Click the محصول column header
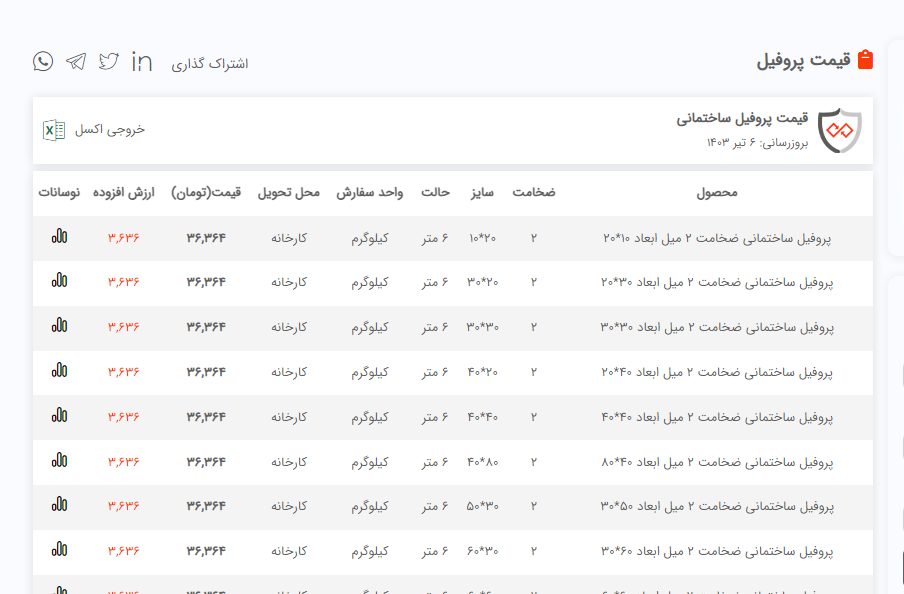Viewport: 904px width, 594px height. pyautogui.click(x=716, y=192)
